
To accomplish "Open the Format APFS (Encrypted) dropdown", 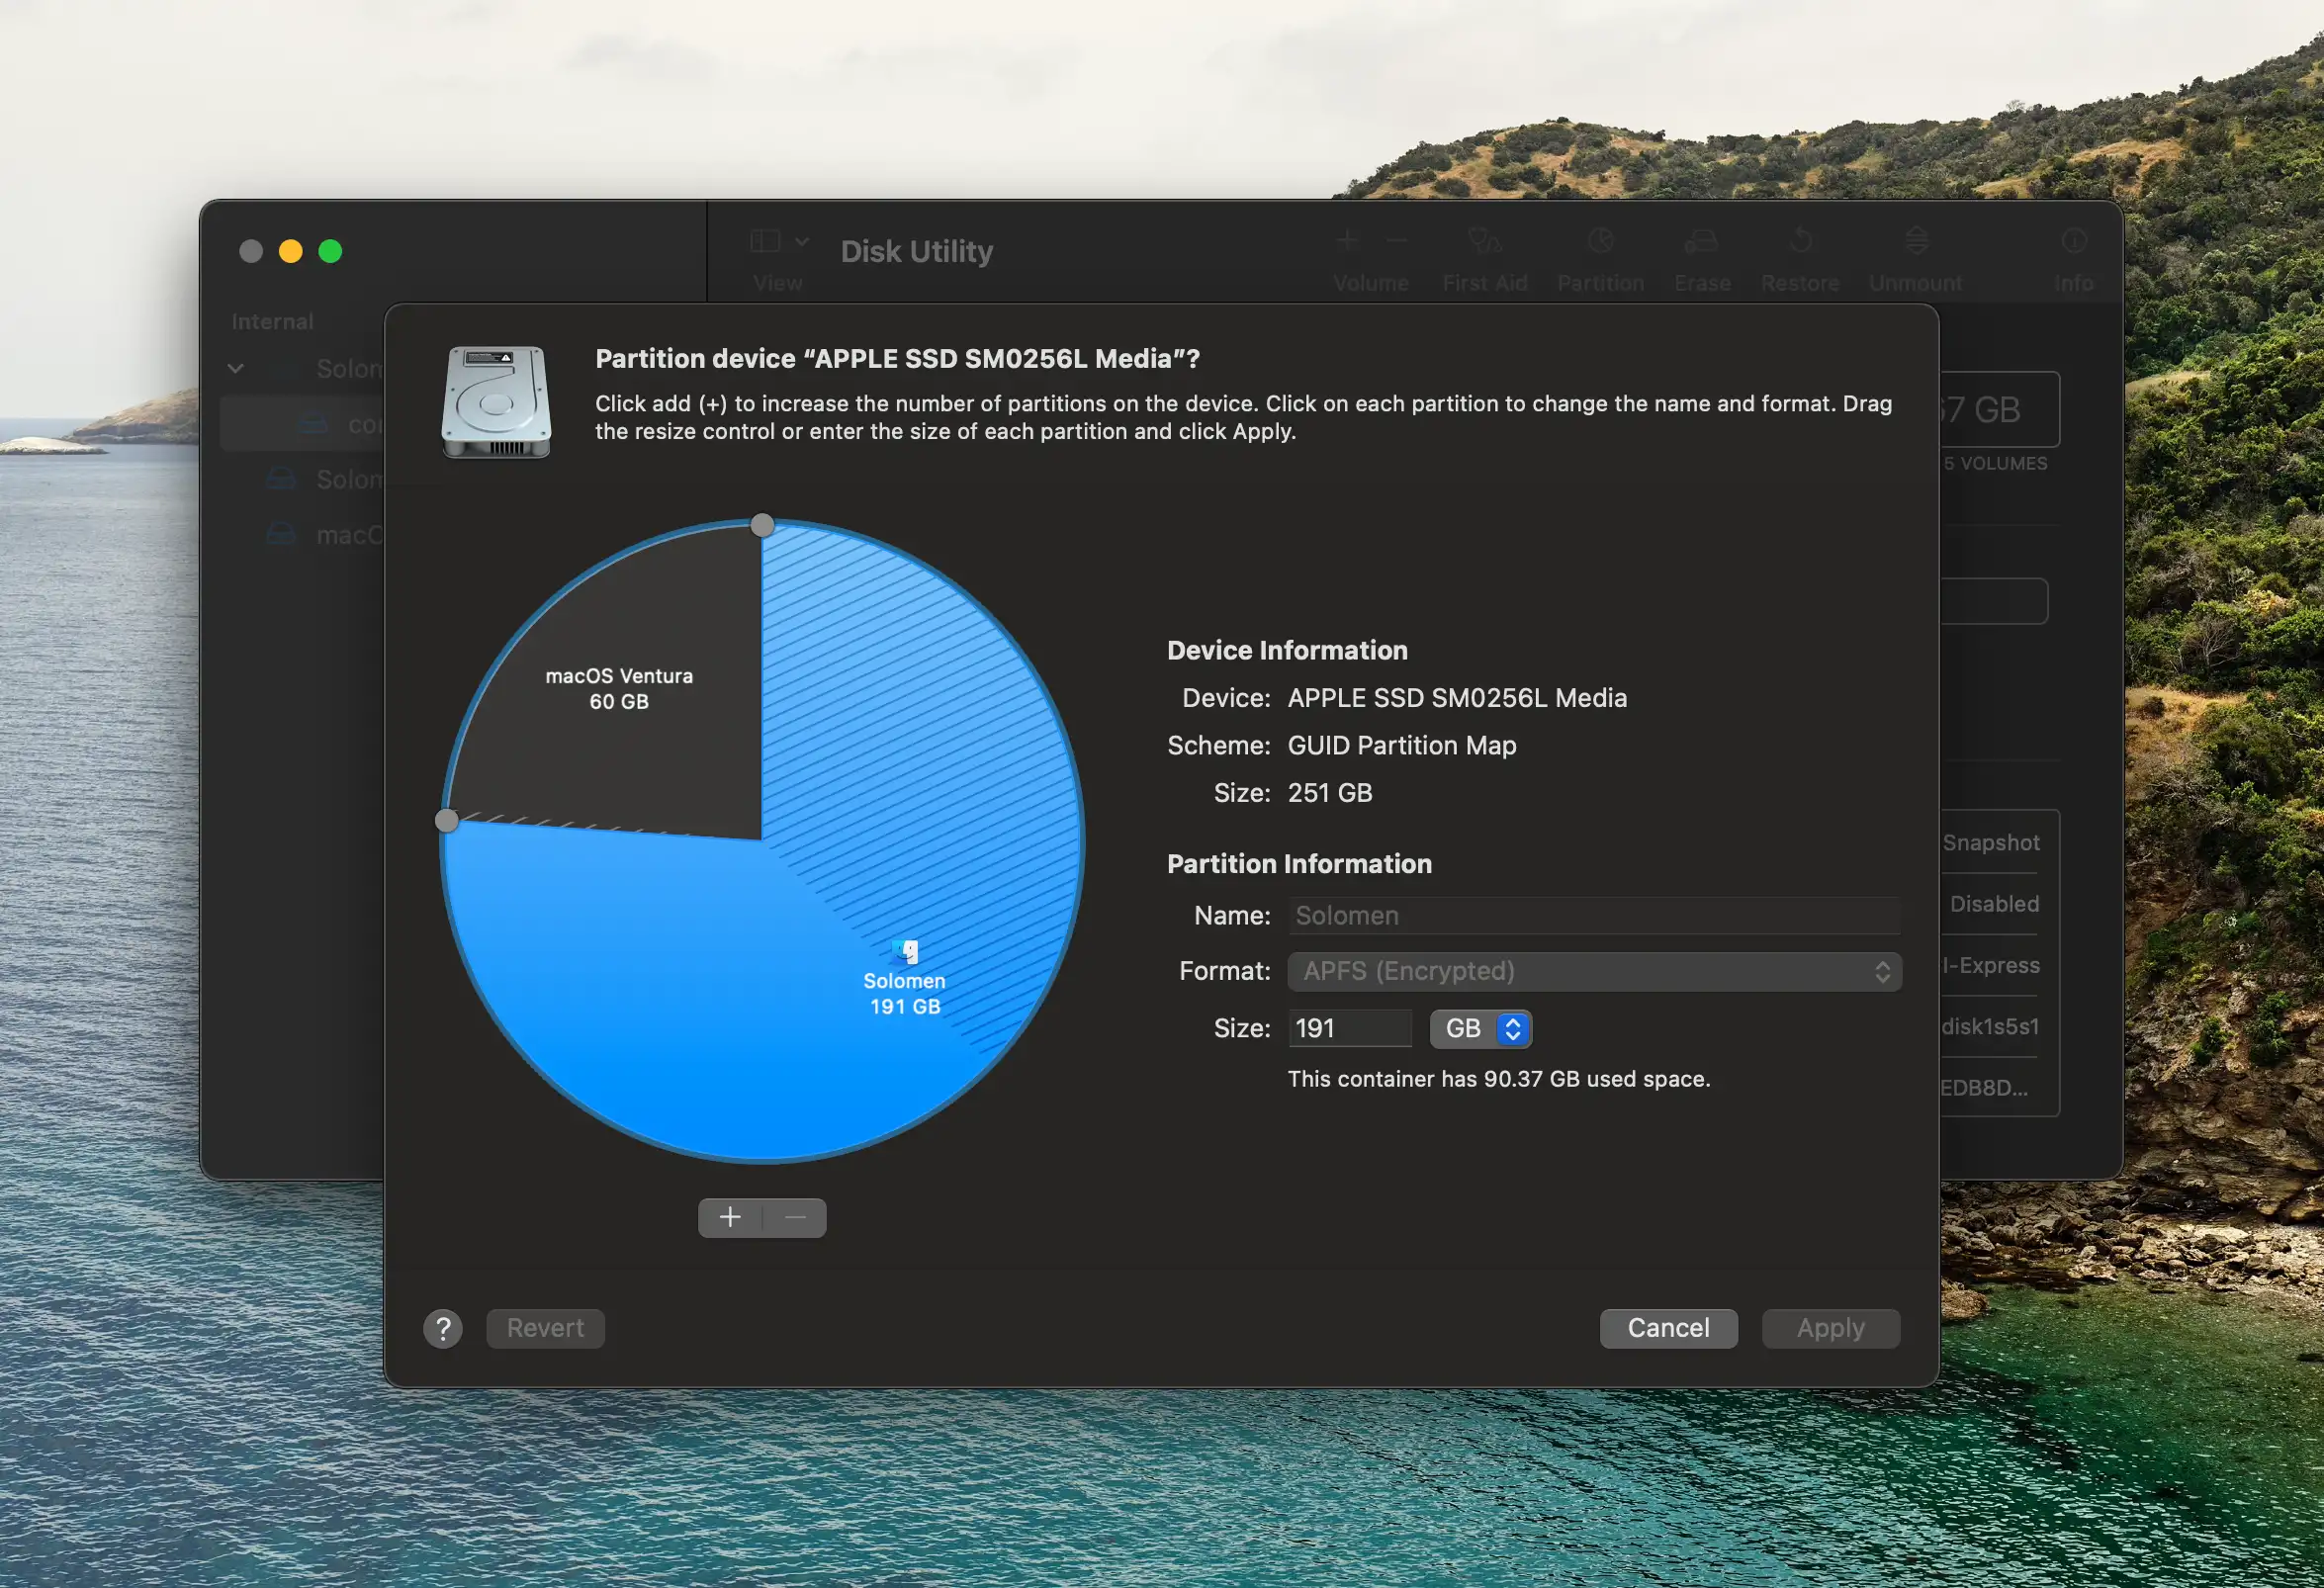I will pyautogui.click(x=1594, y=971).
